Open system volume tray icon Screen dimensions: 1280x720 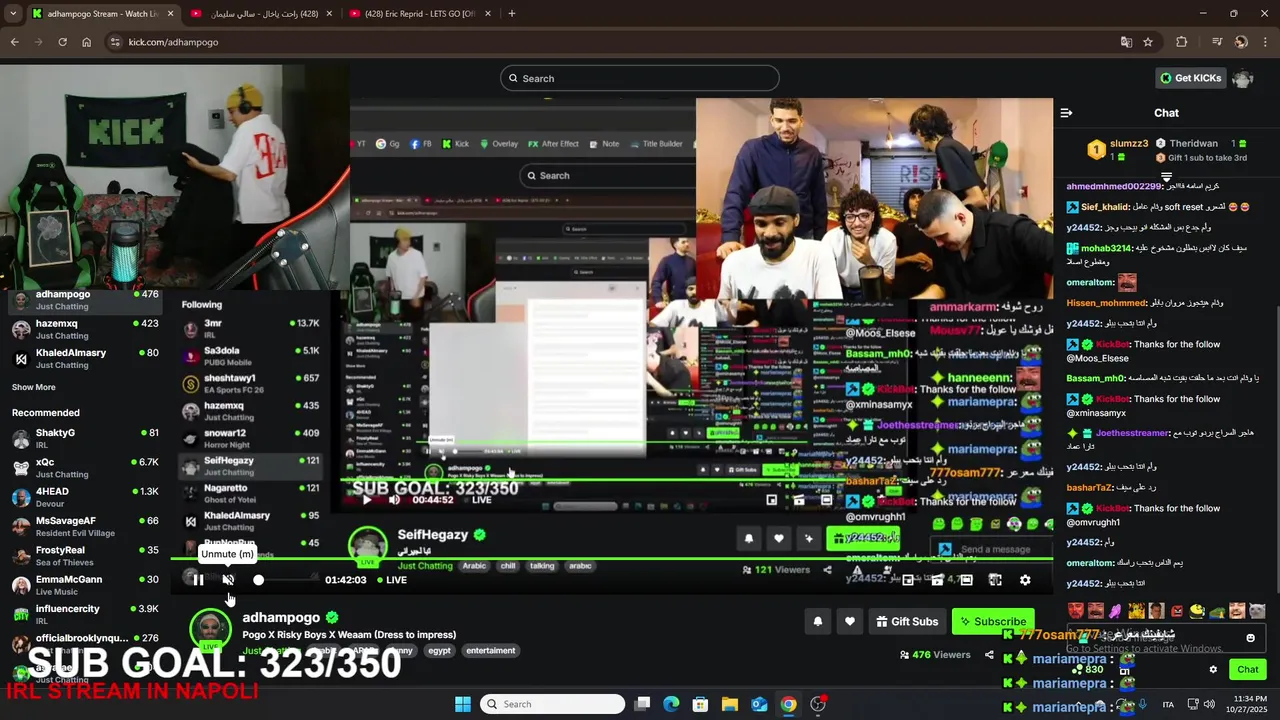click(1210, 704)
